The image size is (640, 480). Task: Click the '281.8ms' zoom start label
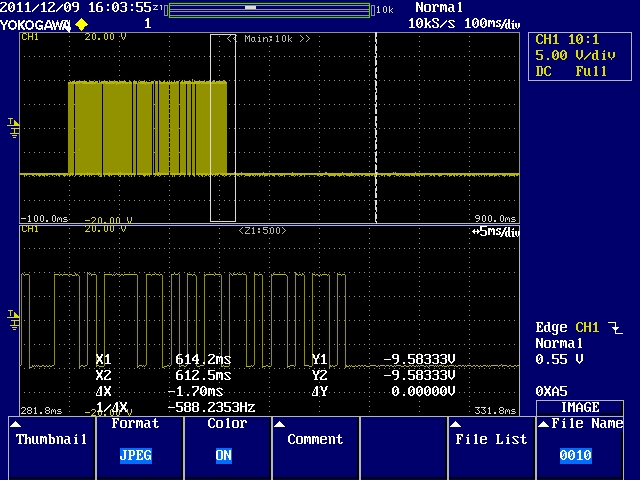[41, 411]
